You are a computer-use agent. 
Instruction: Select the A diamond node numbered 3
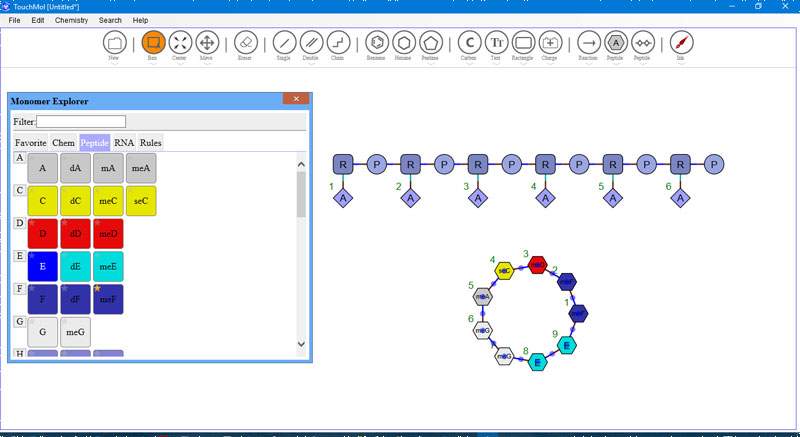point(478,198)
